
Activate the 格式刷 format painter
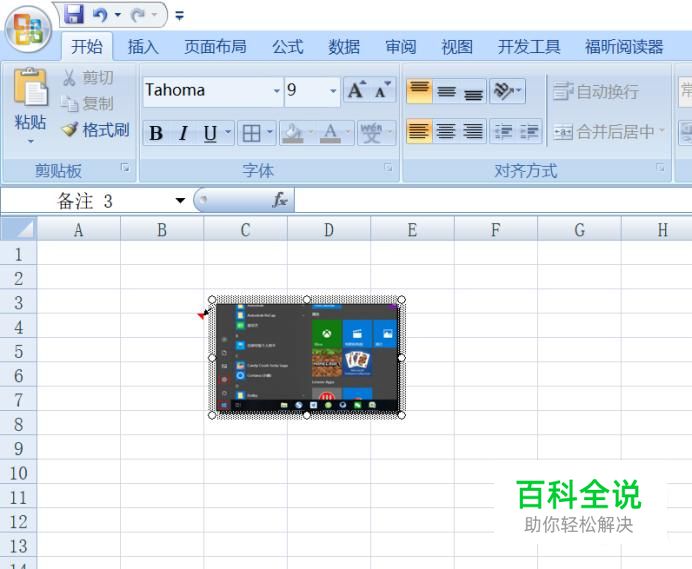(95, 130)
